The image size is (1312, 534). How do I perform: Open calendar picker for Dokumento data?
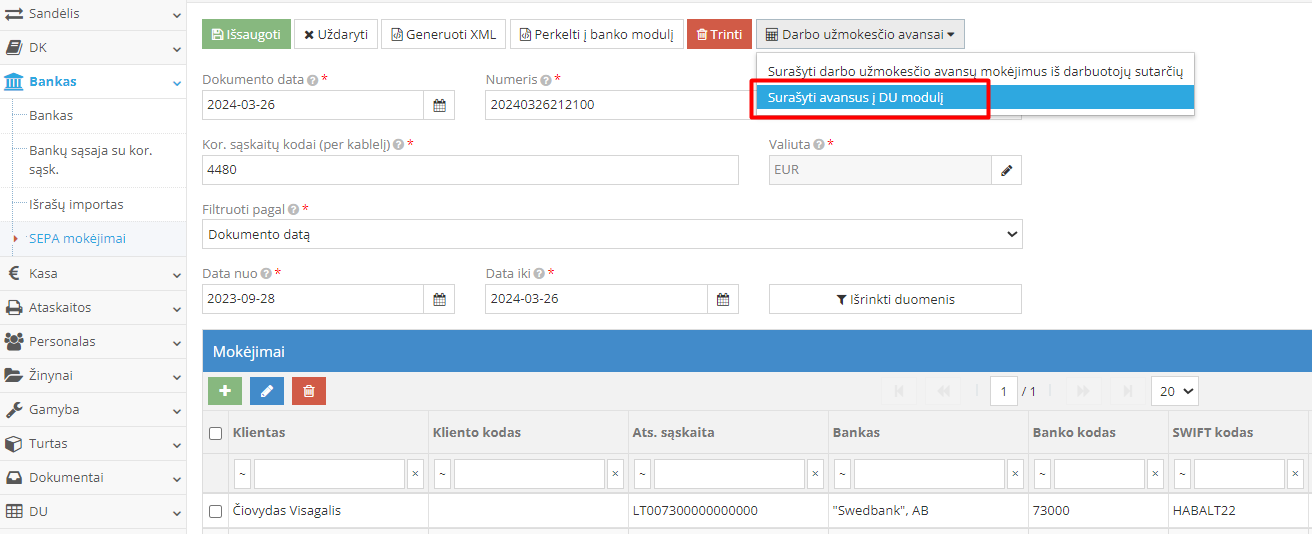(x=439, y=105)
